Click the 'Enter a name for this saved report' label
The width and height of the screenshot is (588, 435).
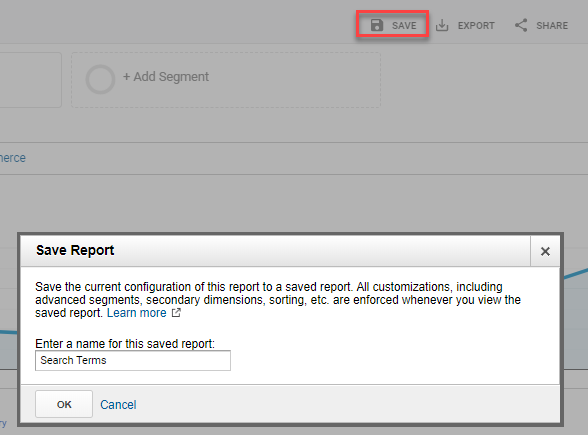125,344
